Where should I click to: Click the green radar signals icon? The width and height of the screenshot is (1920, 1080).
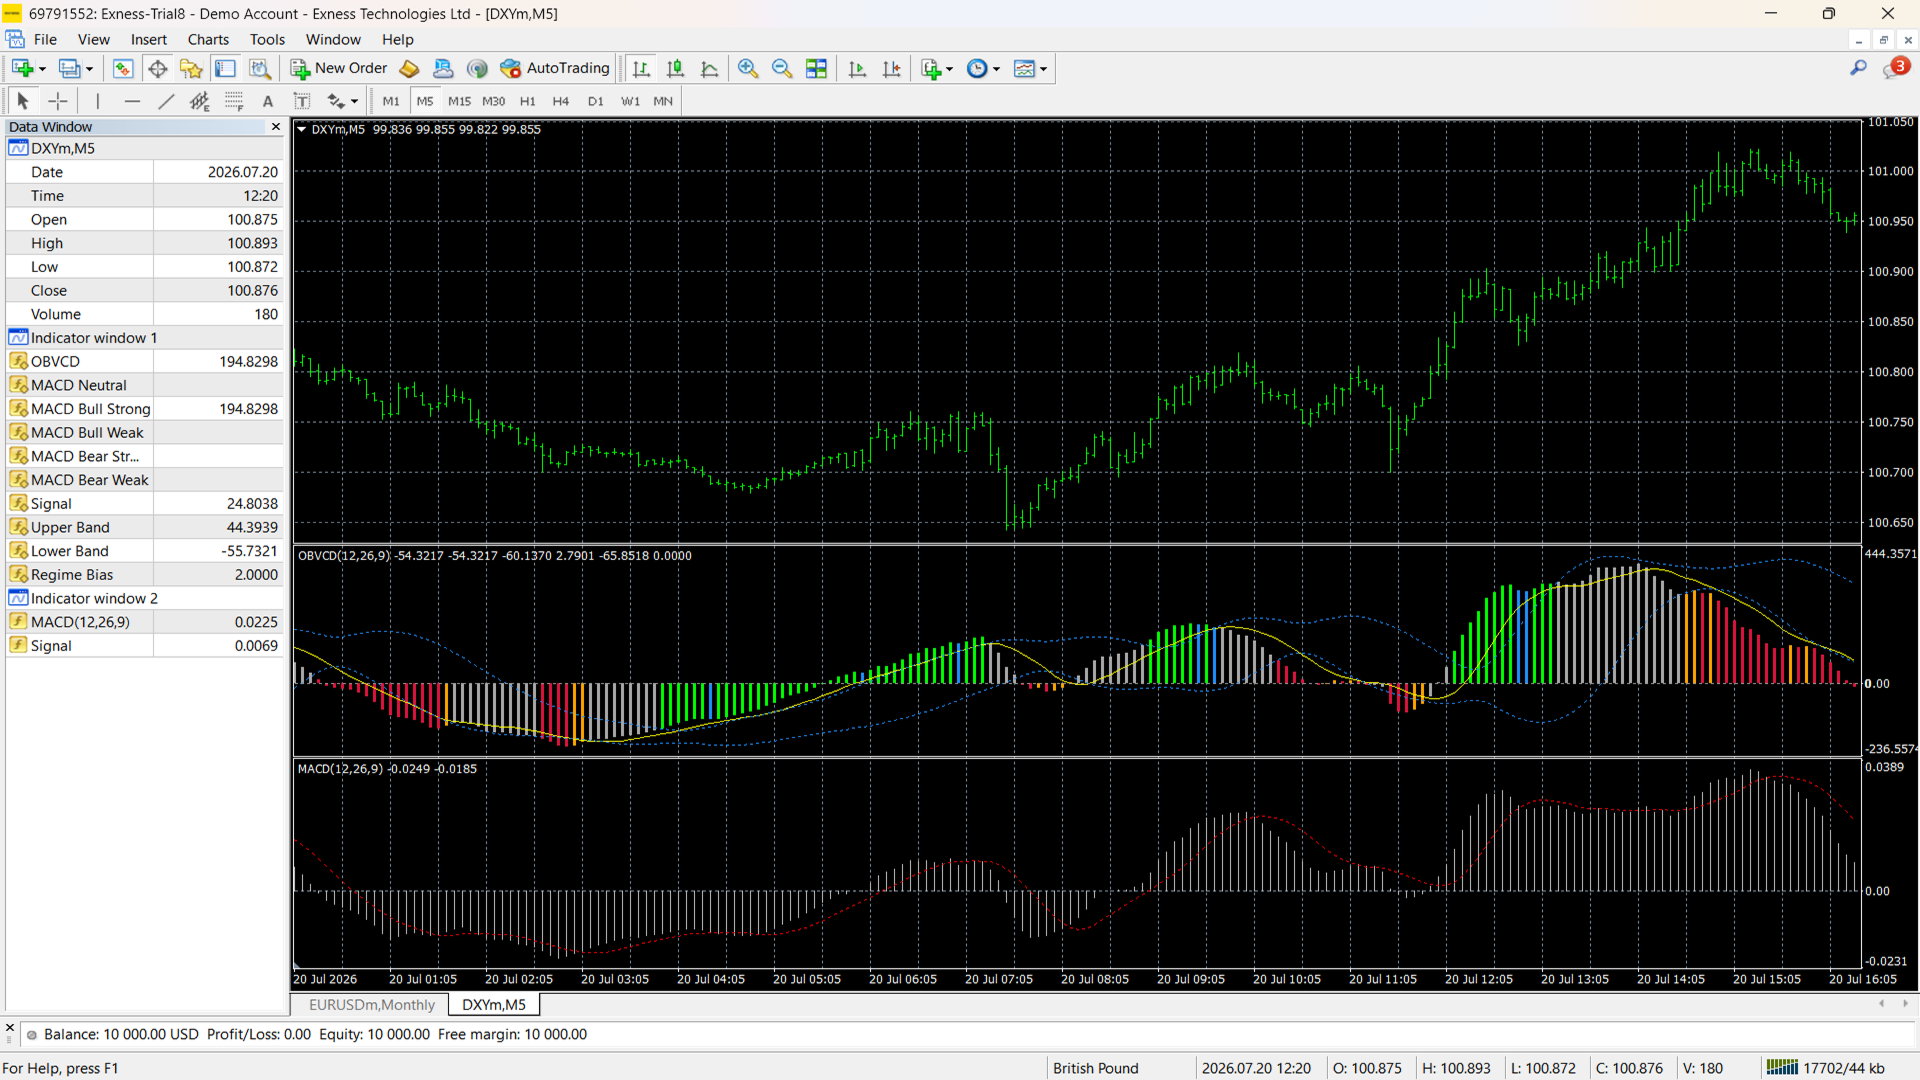click(x=477, y=69)
